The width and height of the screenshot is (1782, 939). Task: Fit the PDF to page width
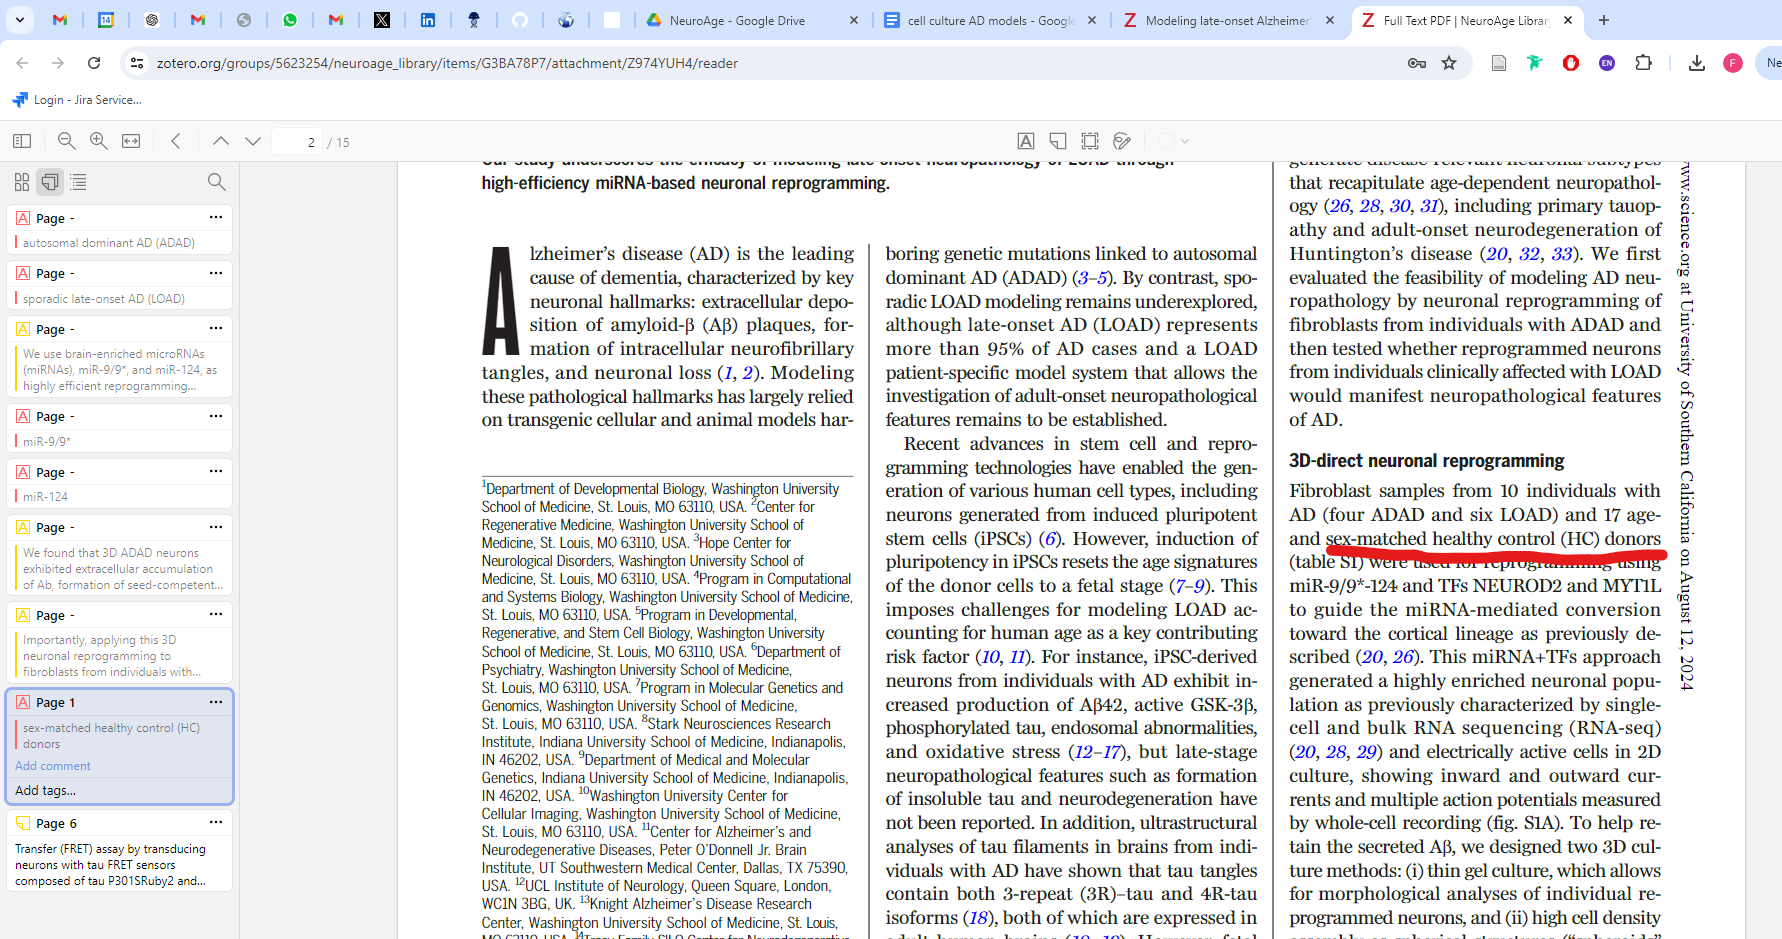[131, 141]
